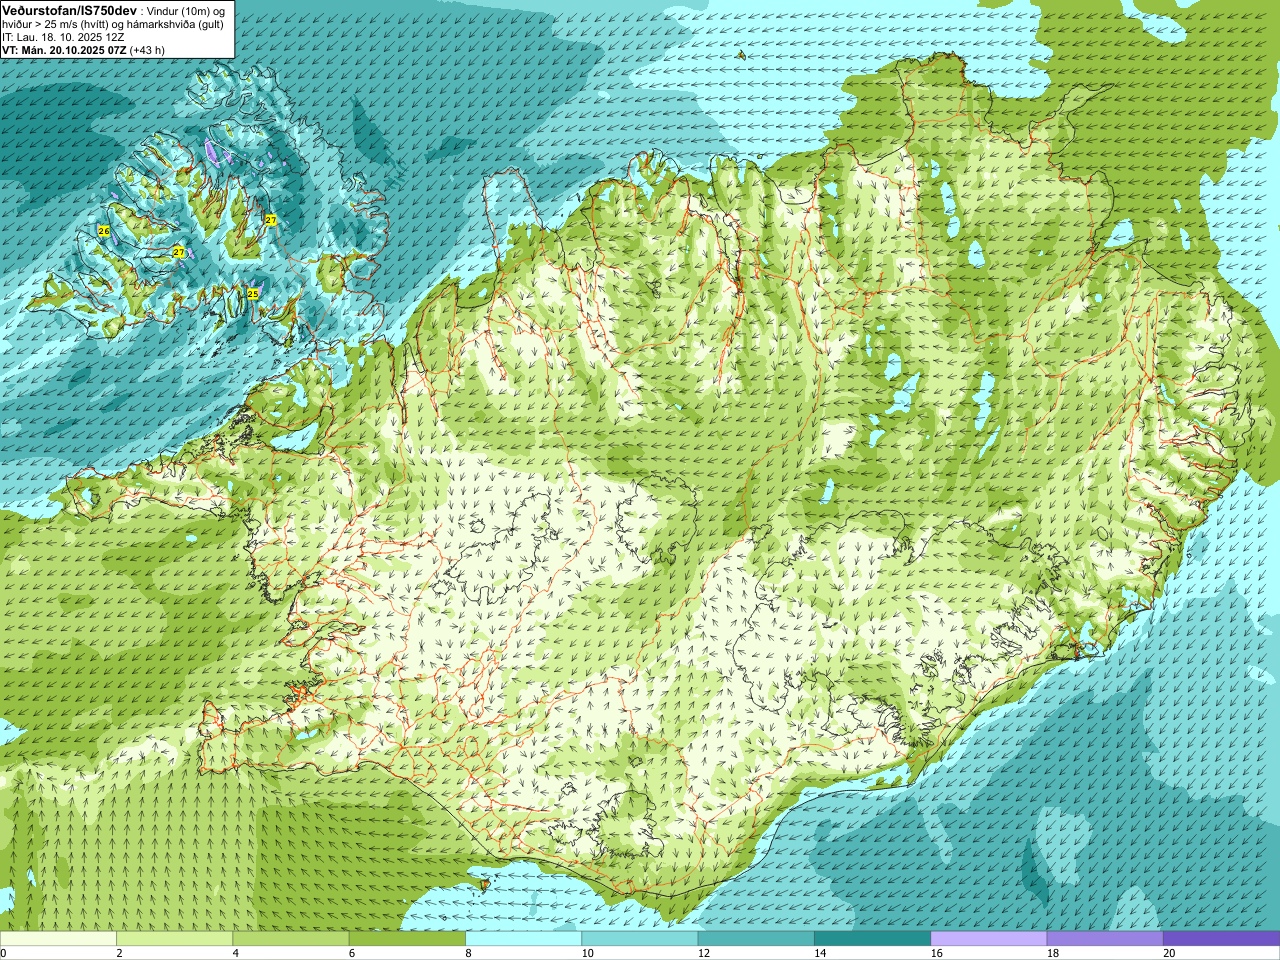Click the "(+43 h)" forecast offset text

(x=147, y=50)
